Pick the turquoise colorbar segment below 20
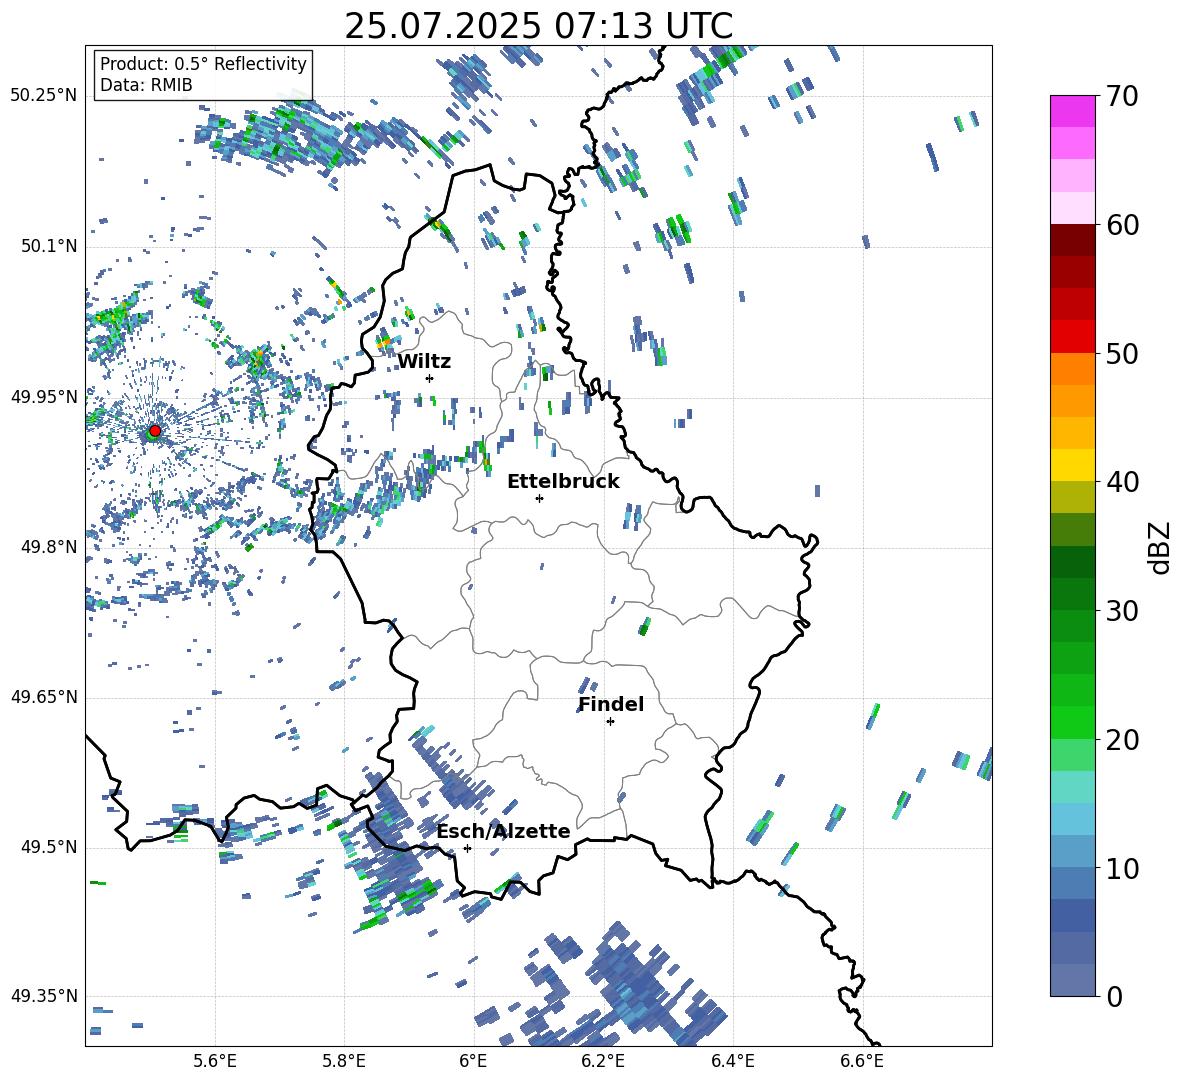 1072,787
